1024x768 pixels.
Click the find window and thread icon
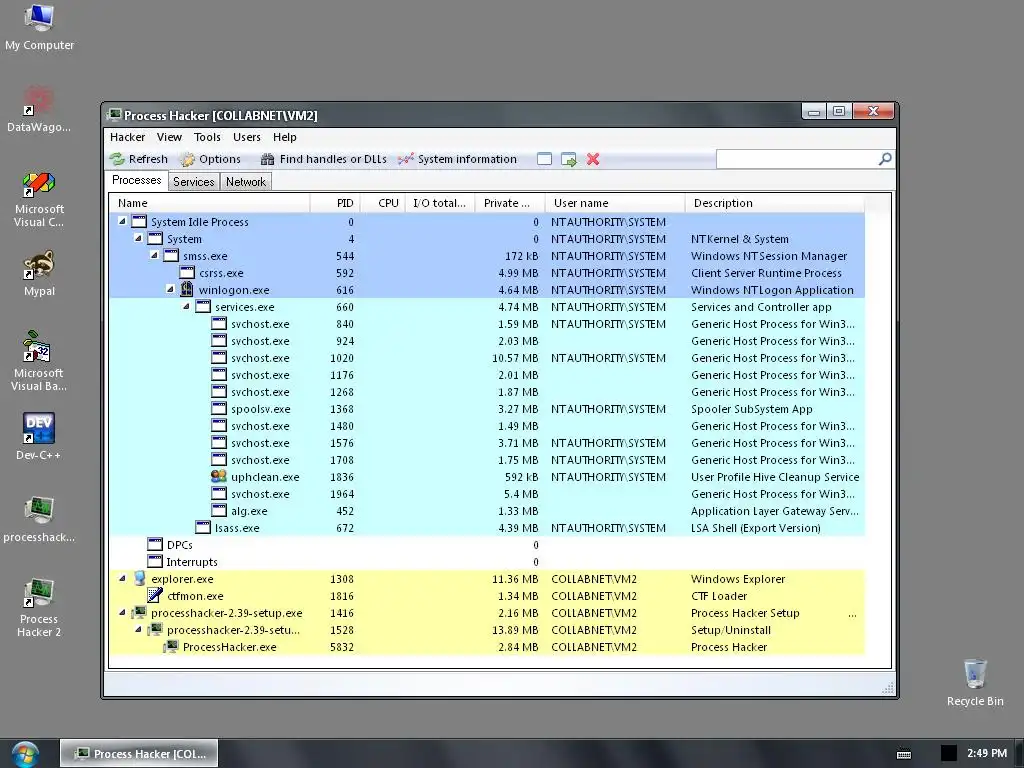click(x=569, y=159)
